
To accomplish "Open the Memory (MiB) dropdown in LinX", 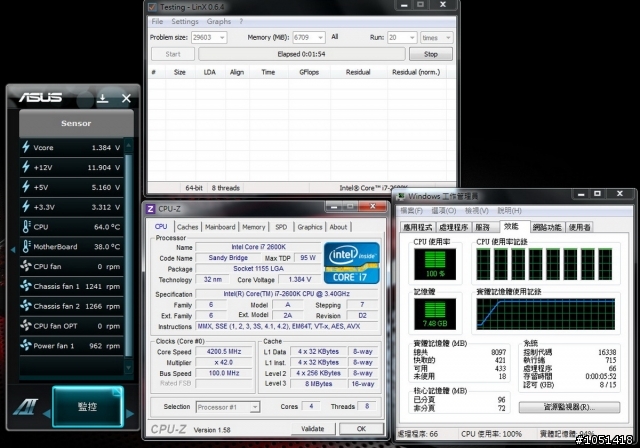I will coord(320,38).
